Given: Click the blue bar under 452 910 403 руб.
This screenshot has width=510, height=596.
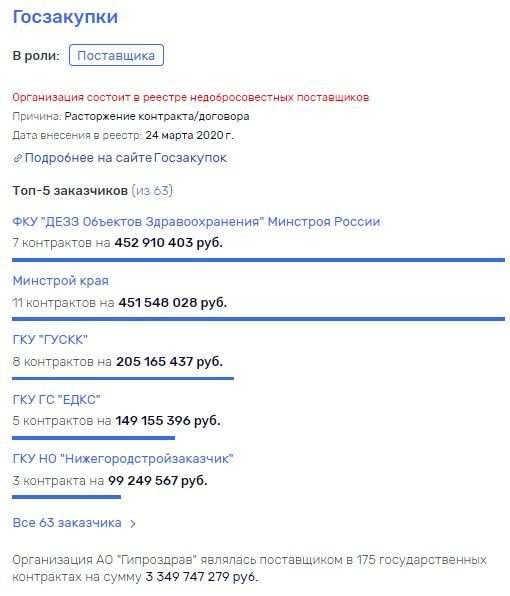Looking at the screenshot, I should (x=258, y=260).
